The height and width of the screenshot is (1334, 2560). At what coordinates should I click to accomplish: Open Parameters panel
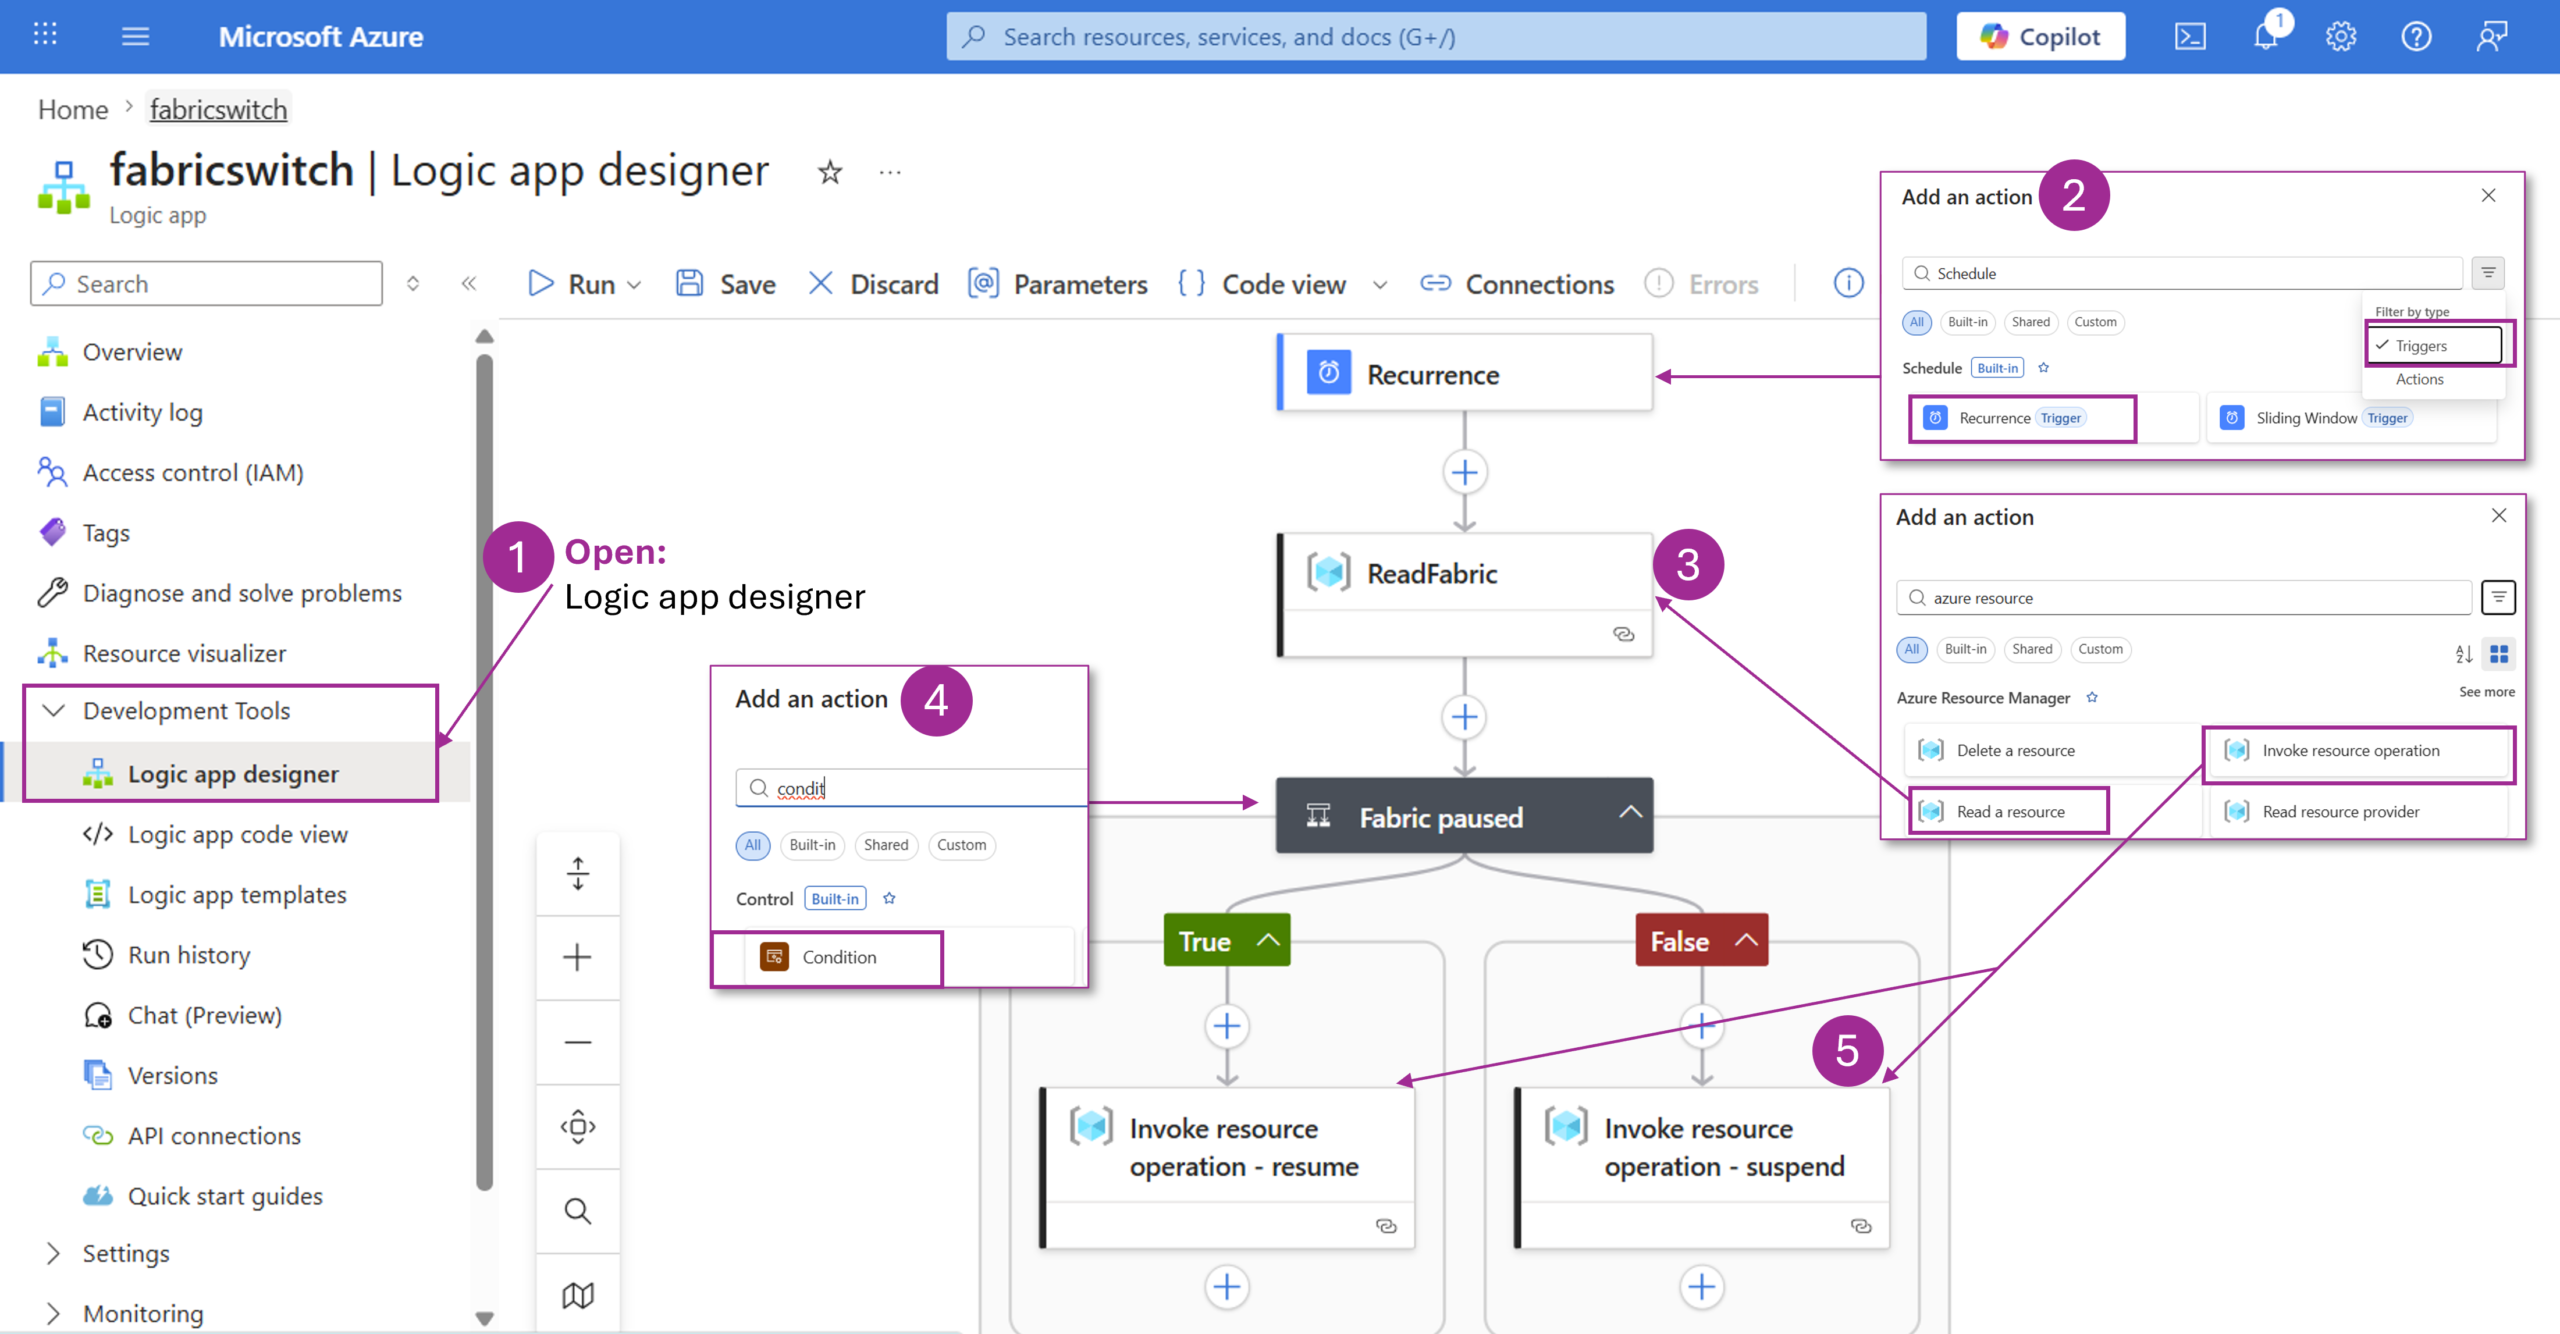tap(1058, 284)
